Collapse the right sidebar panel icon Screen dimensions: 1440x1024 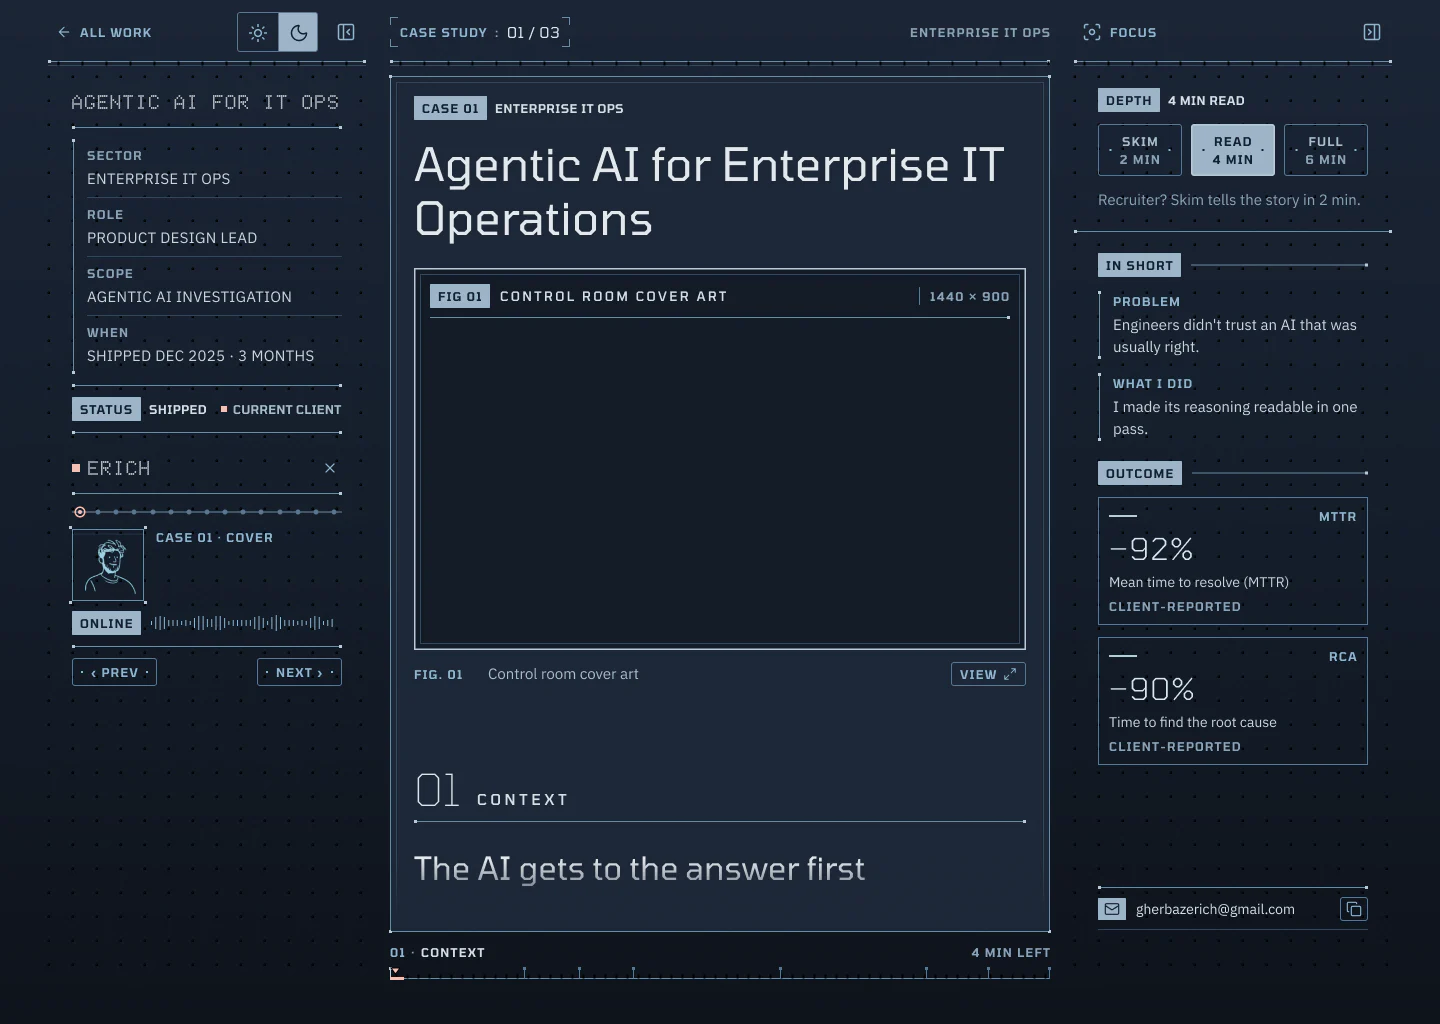[x=1372, y=33]
